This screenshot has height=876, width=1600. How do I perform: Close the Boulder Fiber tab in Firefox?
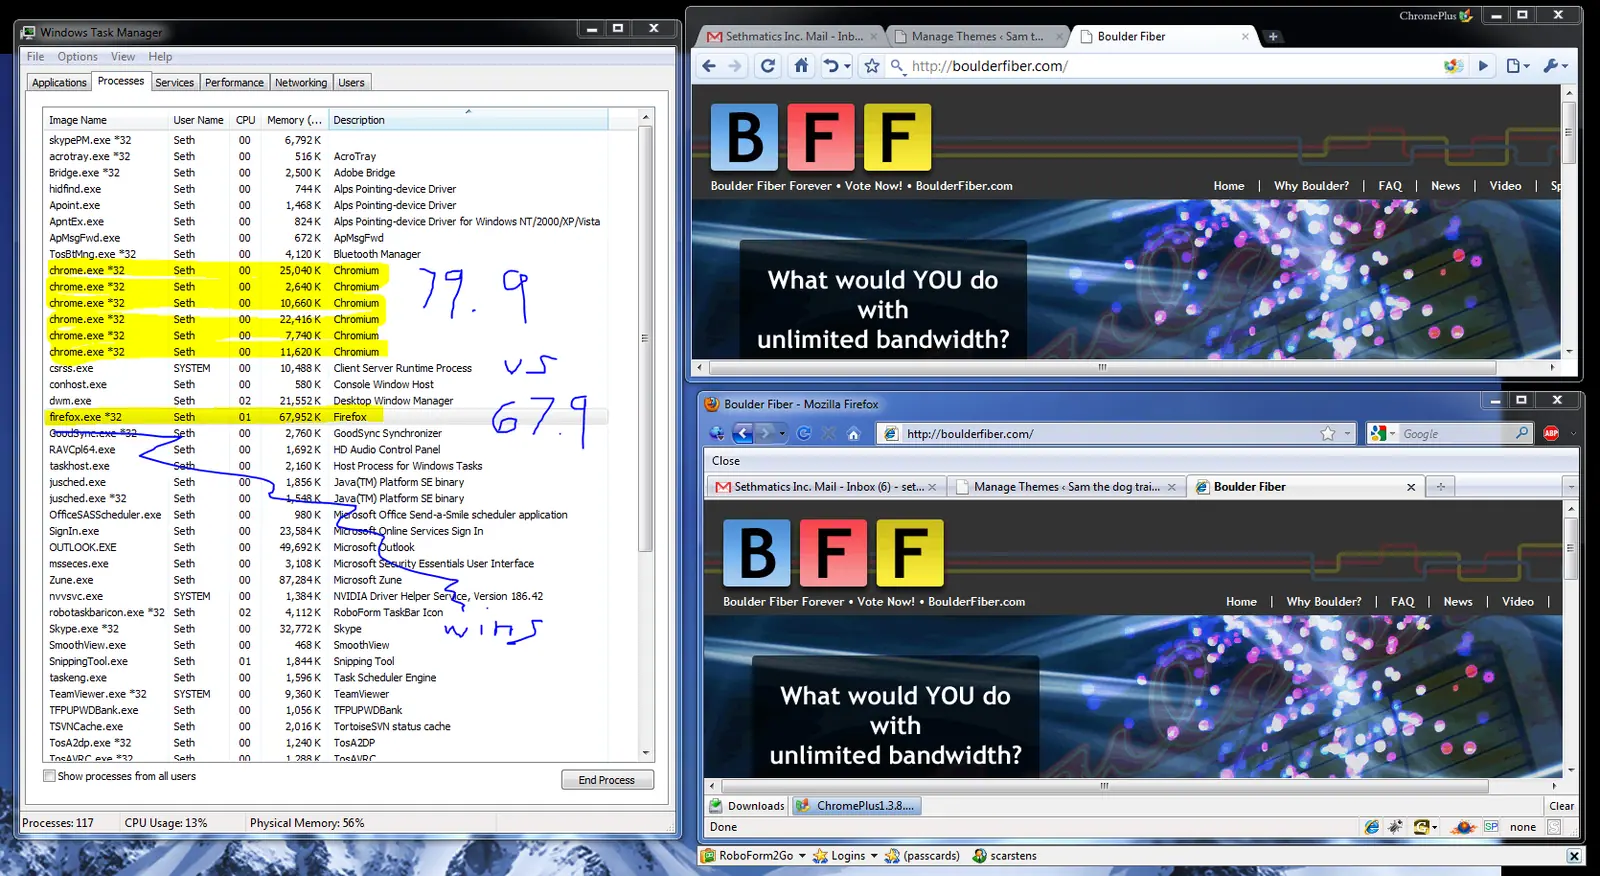point(1411,487)
